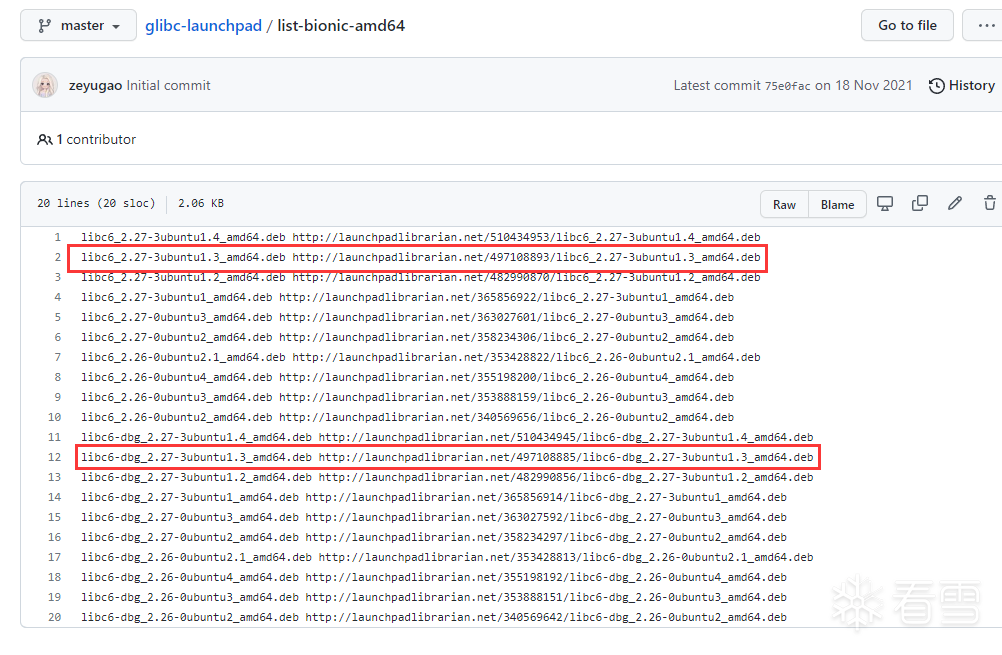Click the line for libc6_2.27-3ubuntu1_amd64.deb
Screen dimensions: 1002x655
(407, 297)
